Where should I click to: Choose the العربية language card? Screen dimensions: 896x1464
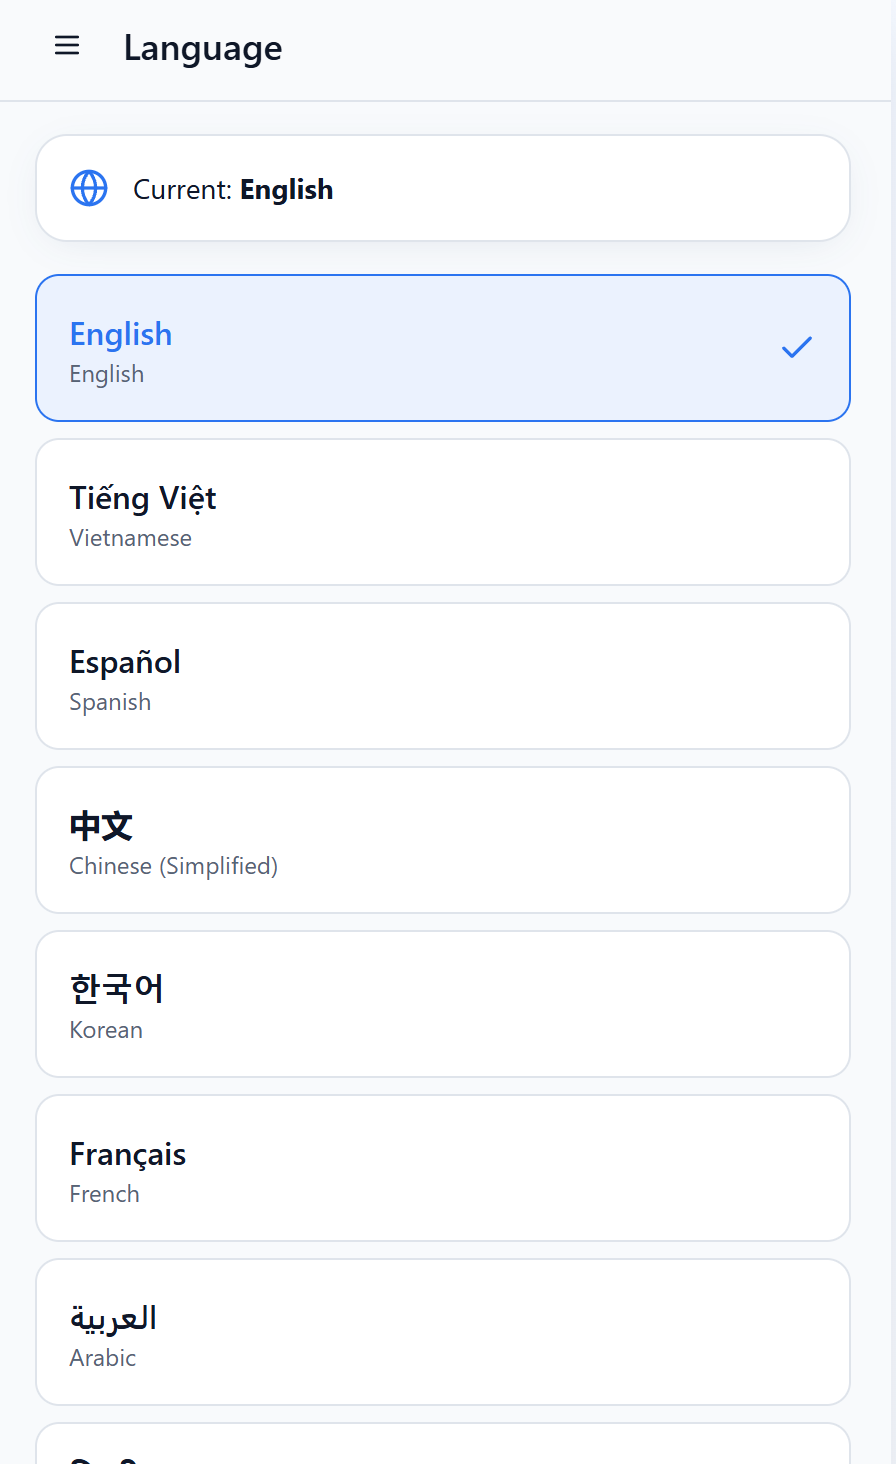tap(443, 1332)
